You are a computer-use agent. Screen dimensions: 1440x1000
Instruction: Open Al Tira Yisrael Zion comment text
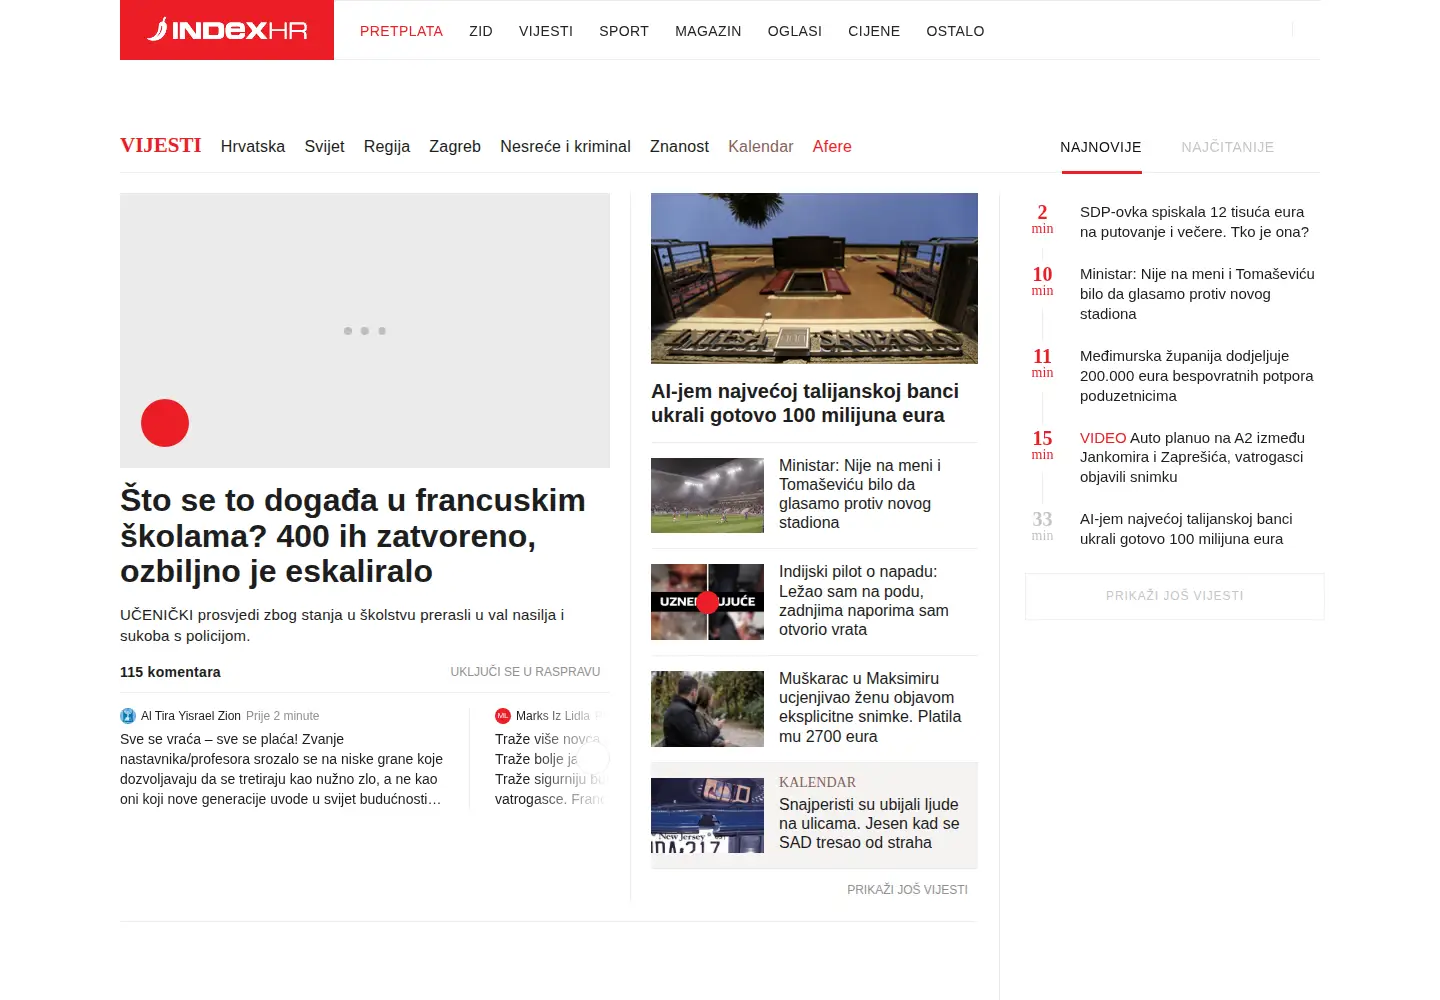(x=281, y=769)
